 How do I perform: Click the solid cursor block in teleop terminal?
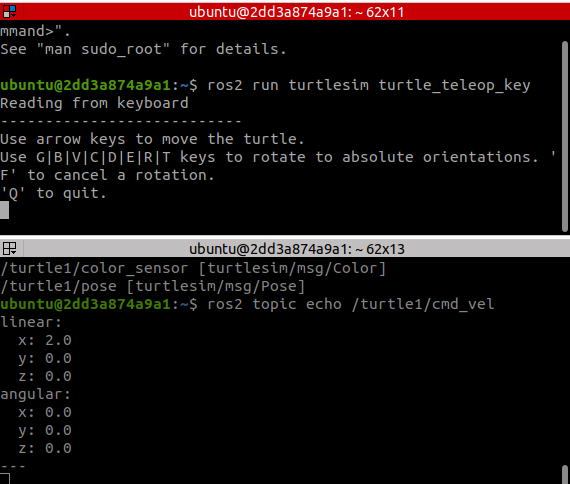coord(4,211)
